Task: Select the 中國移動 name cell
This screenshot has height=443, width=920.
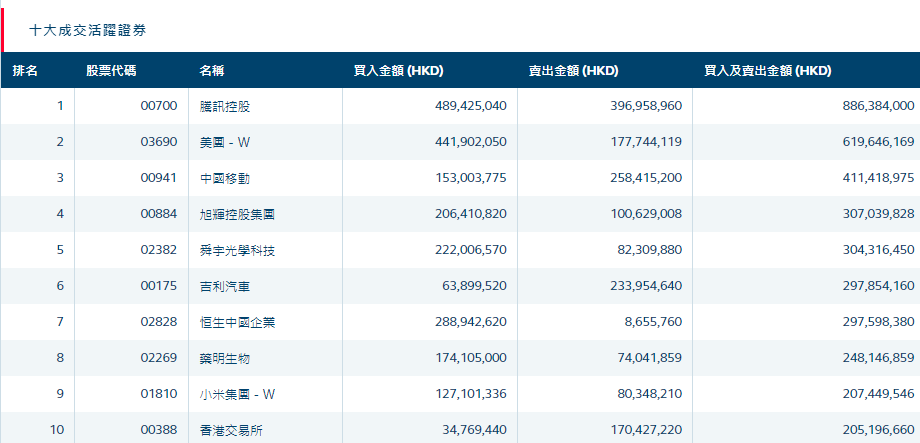Action: click(x=225, y=178)
